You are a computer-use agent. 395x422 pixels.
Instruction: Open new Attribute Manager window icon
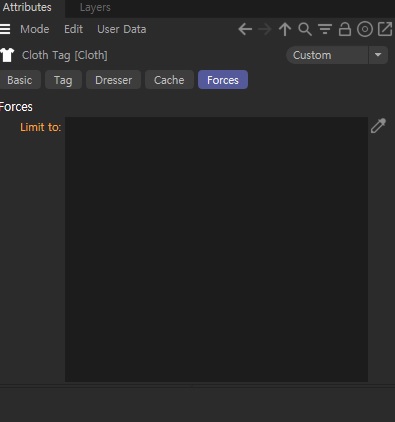(x=385, y=29)
